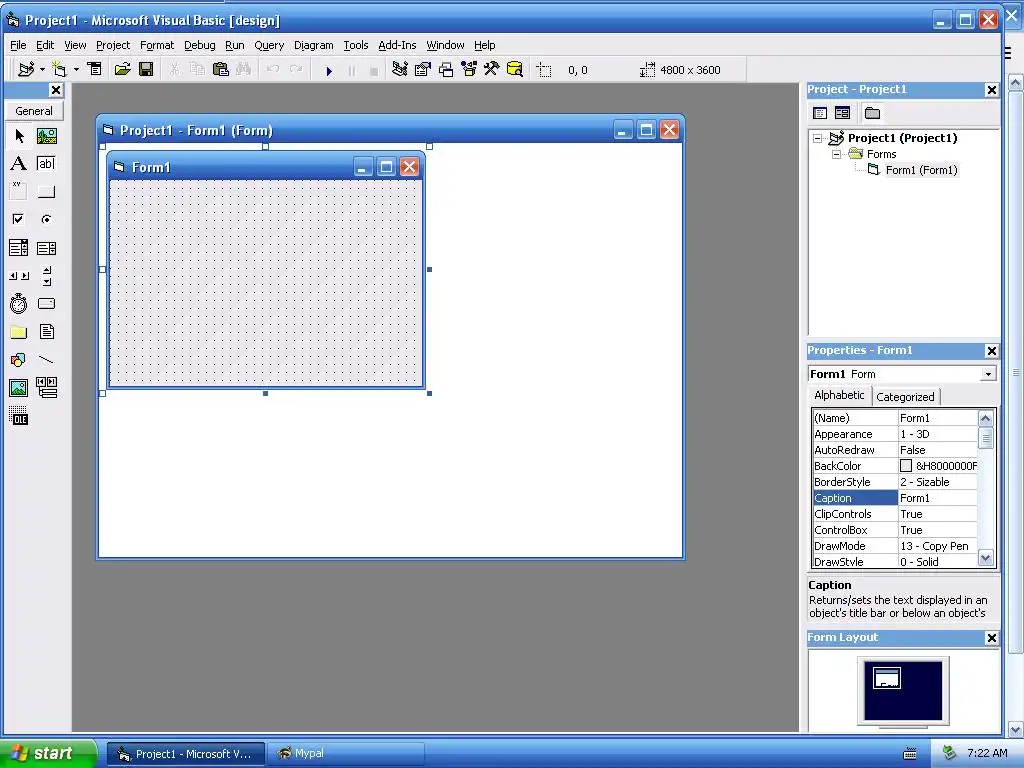Image resolution: width=1024 pixels, height=768 pixels.
Task: Click the General toolbox tab button
Action: click(34, 111)
